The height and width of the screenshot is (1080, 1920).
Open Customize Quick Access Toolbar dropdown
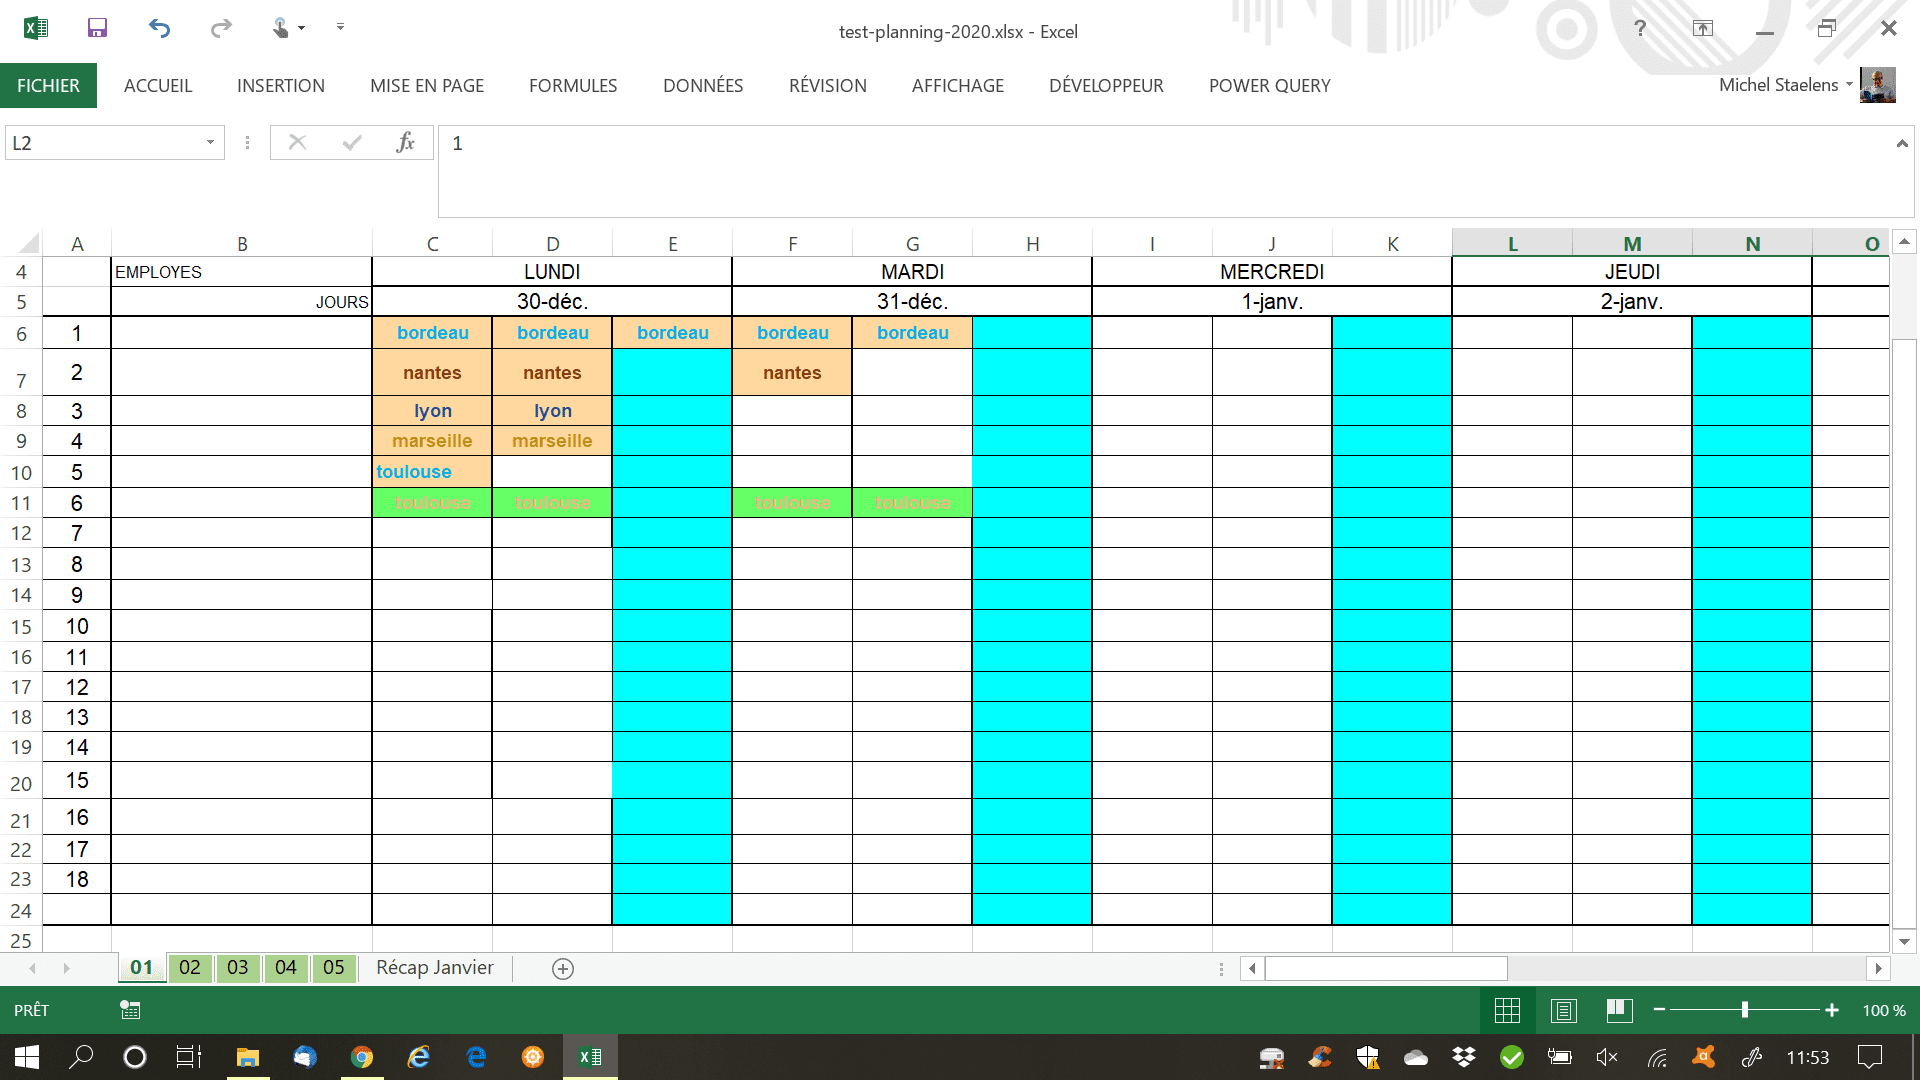(x=340, y=28)
